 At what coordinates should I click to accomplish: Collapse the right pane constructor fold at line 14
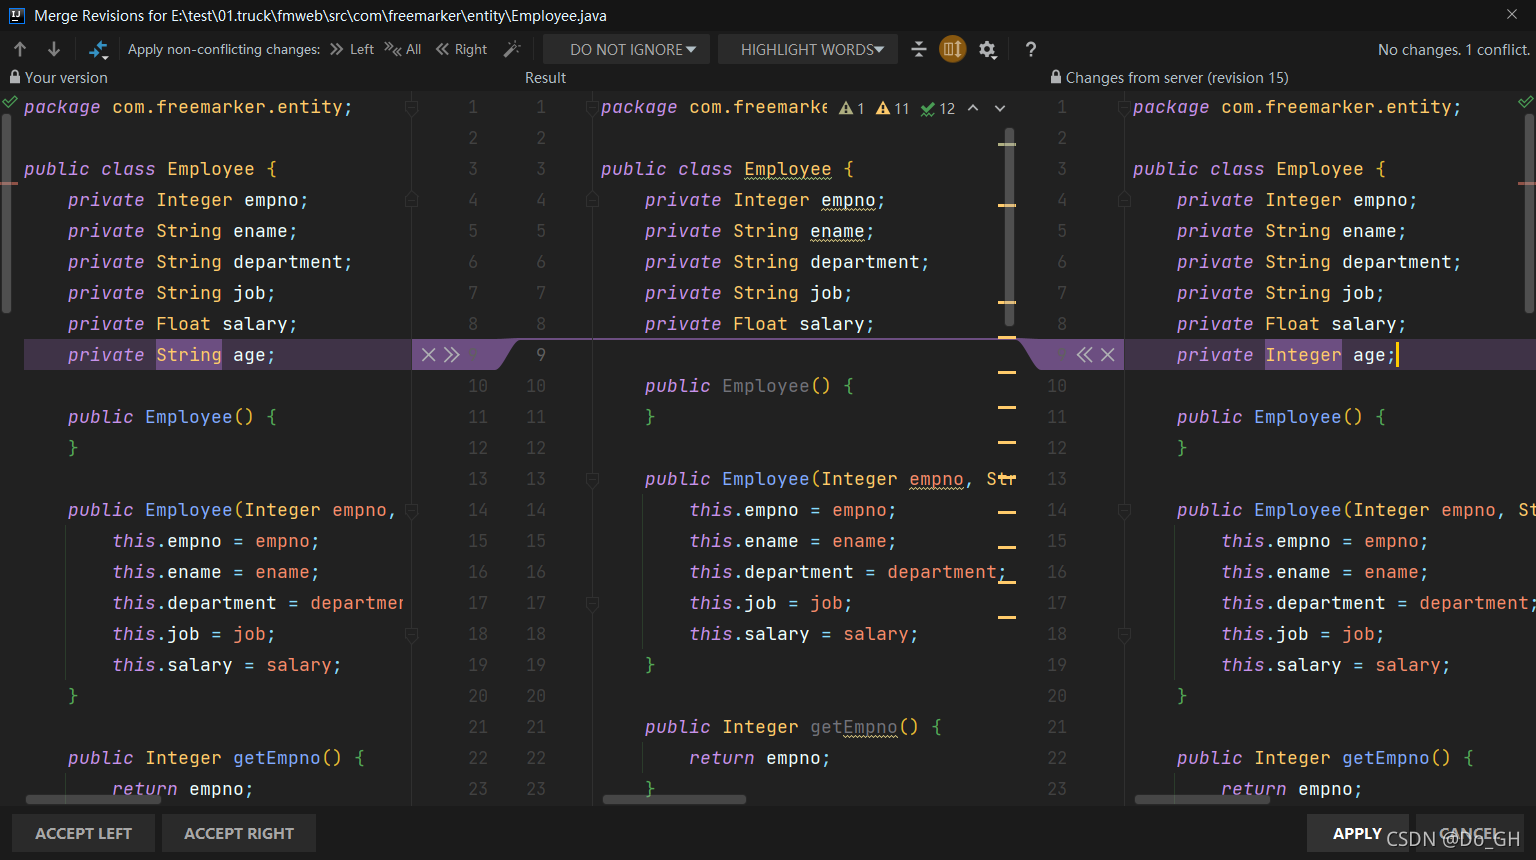tap(1124, 510)
